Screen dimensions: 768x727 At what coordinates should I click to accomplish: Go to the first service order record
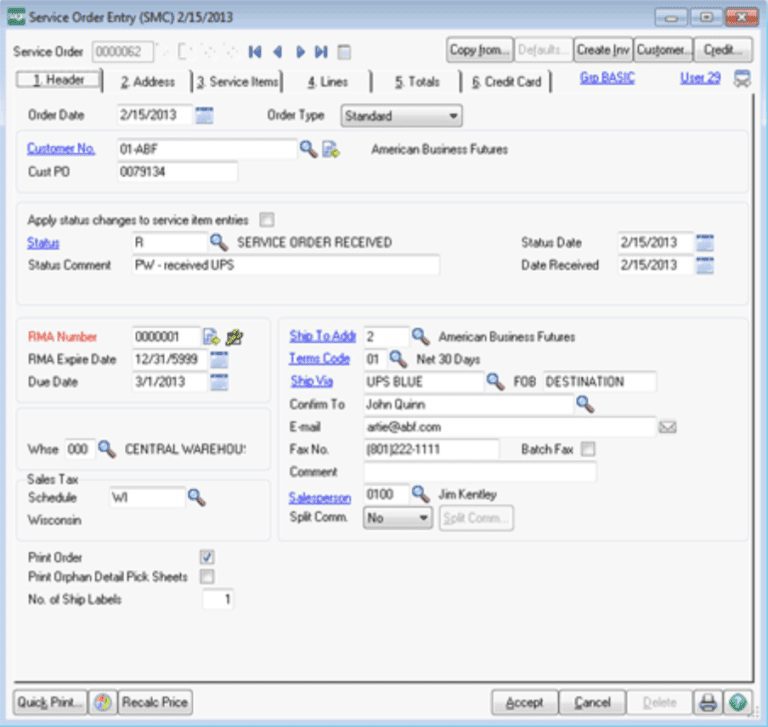pyautogui.click(x=255, y=51)
